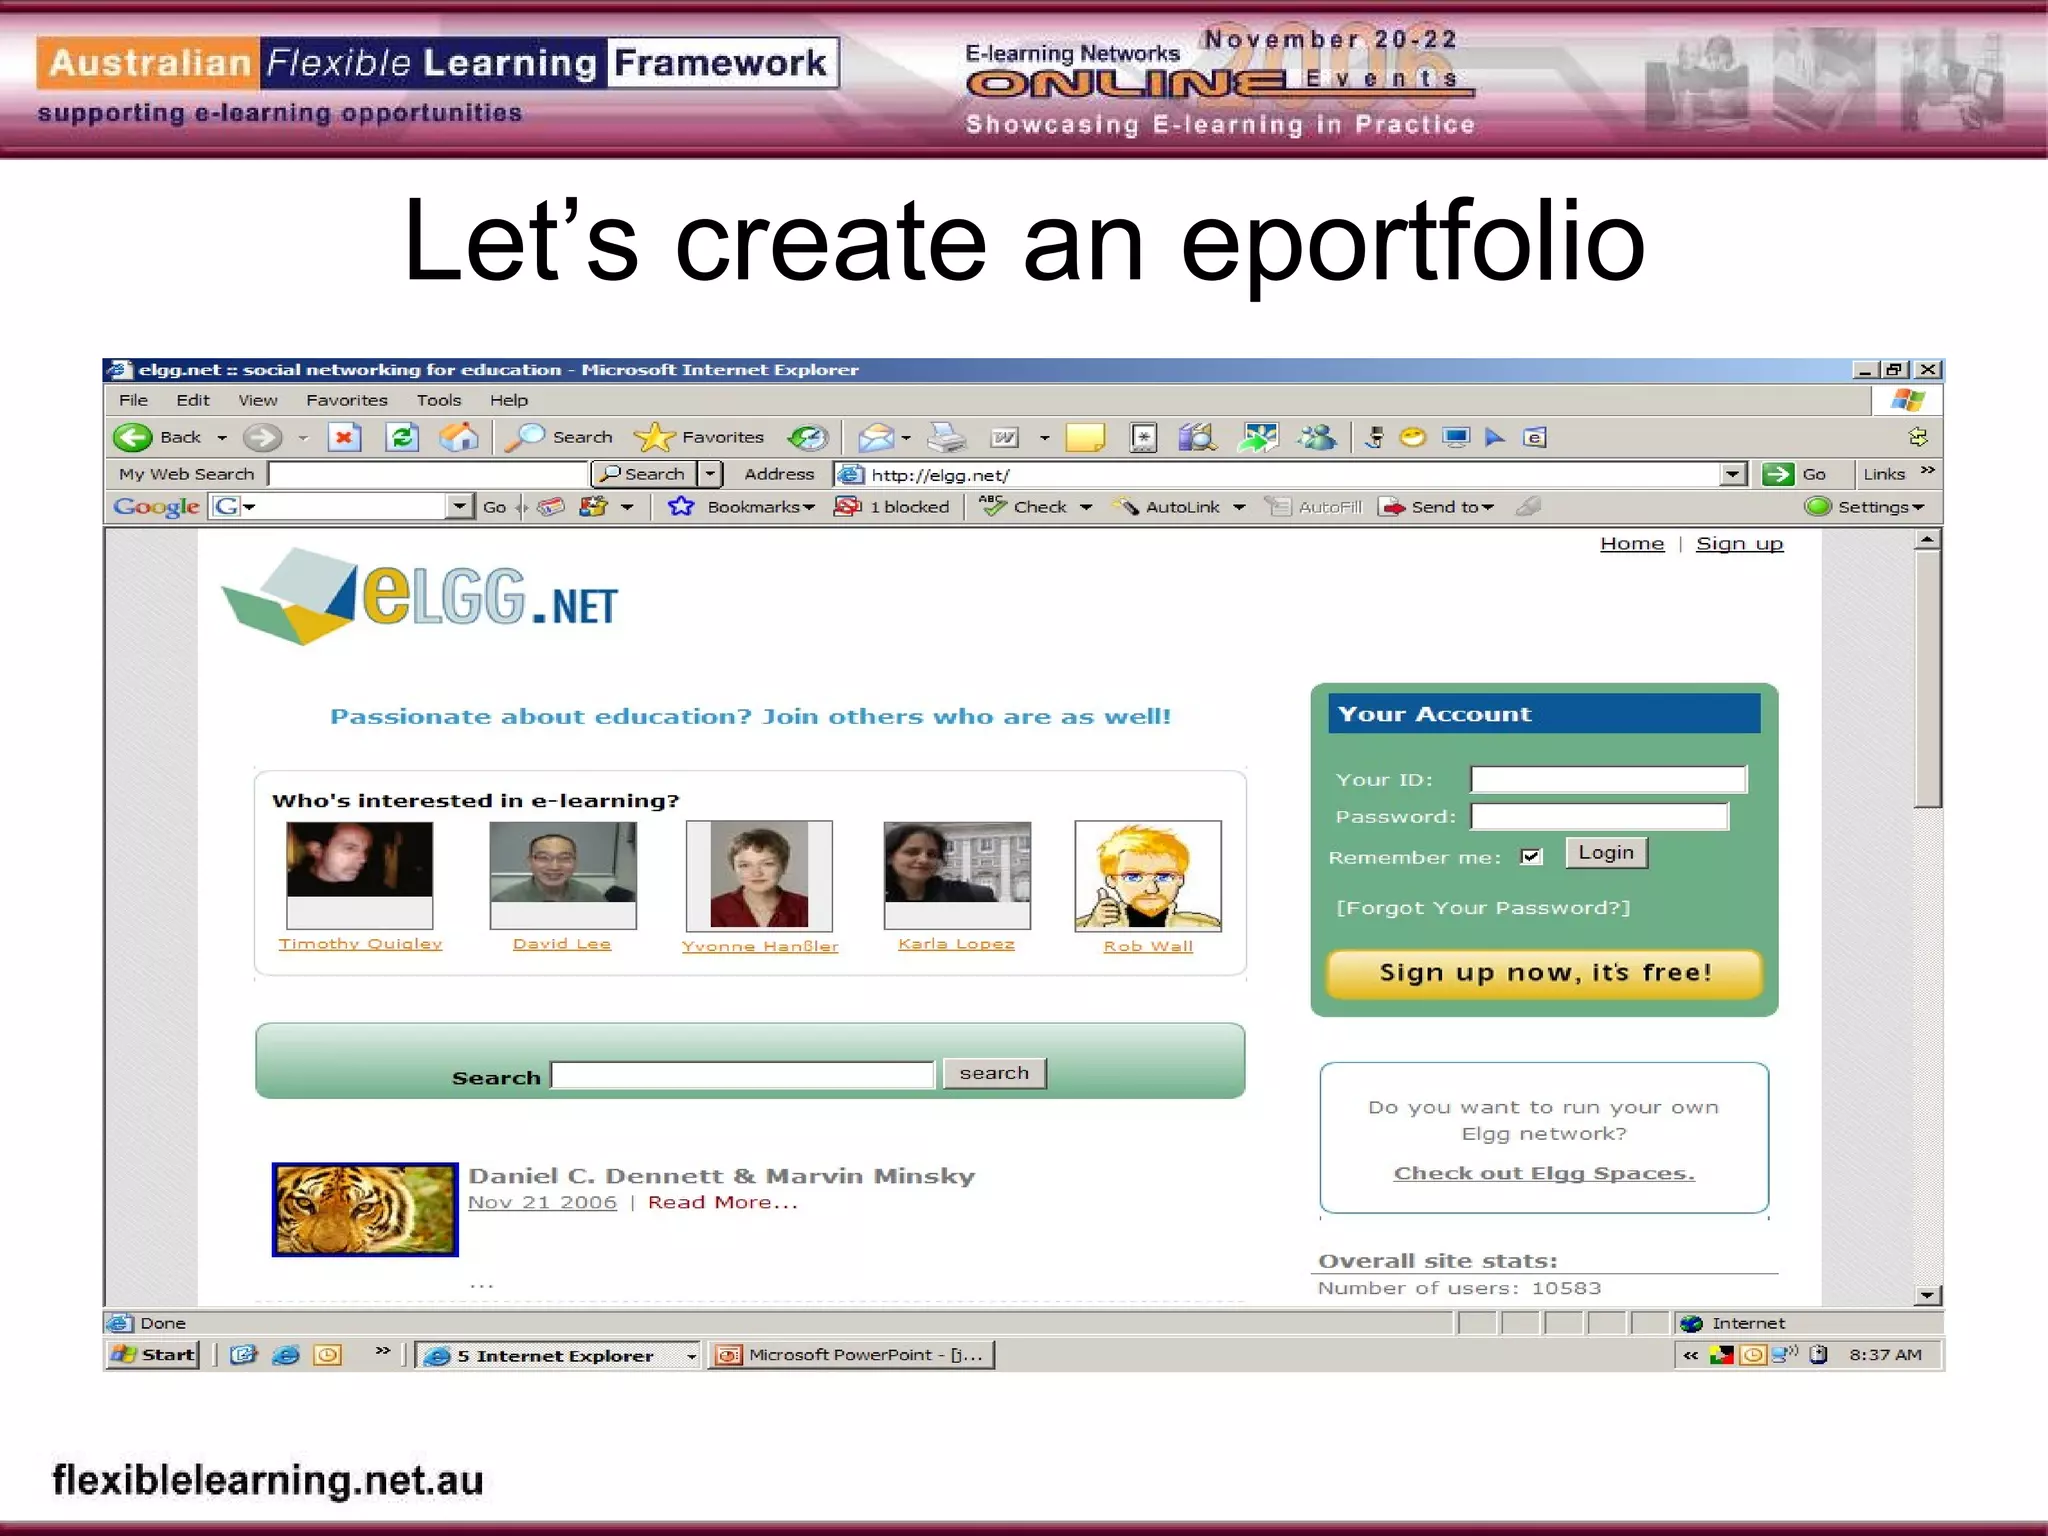2048x1536 pixels.
Task: Click the Home link at top
Action: point(1632,544)
